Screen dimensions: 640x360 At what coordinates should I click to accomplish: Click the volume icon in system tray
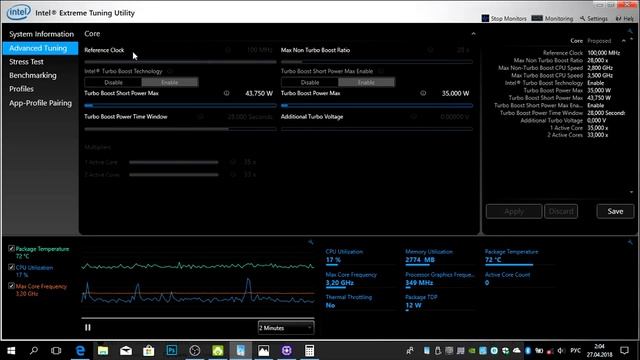560,351
